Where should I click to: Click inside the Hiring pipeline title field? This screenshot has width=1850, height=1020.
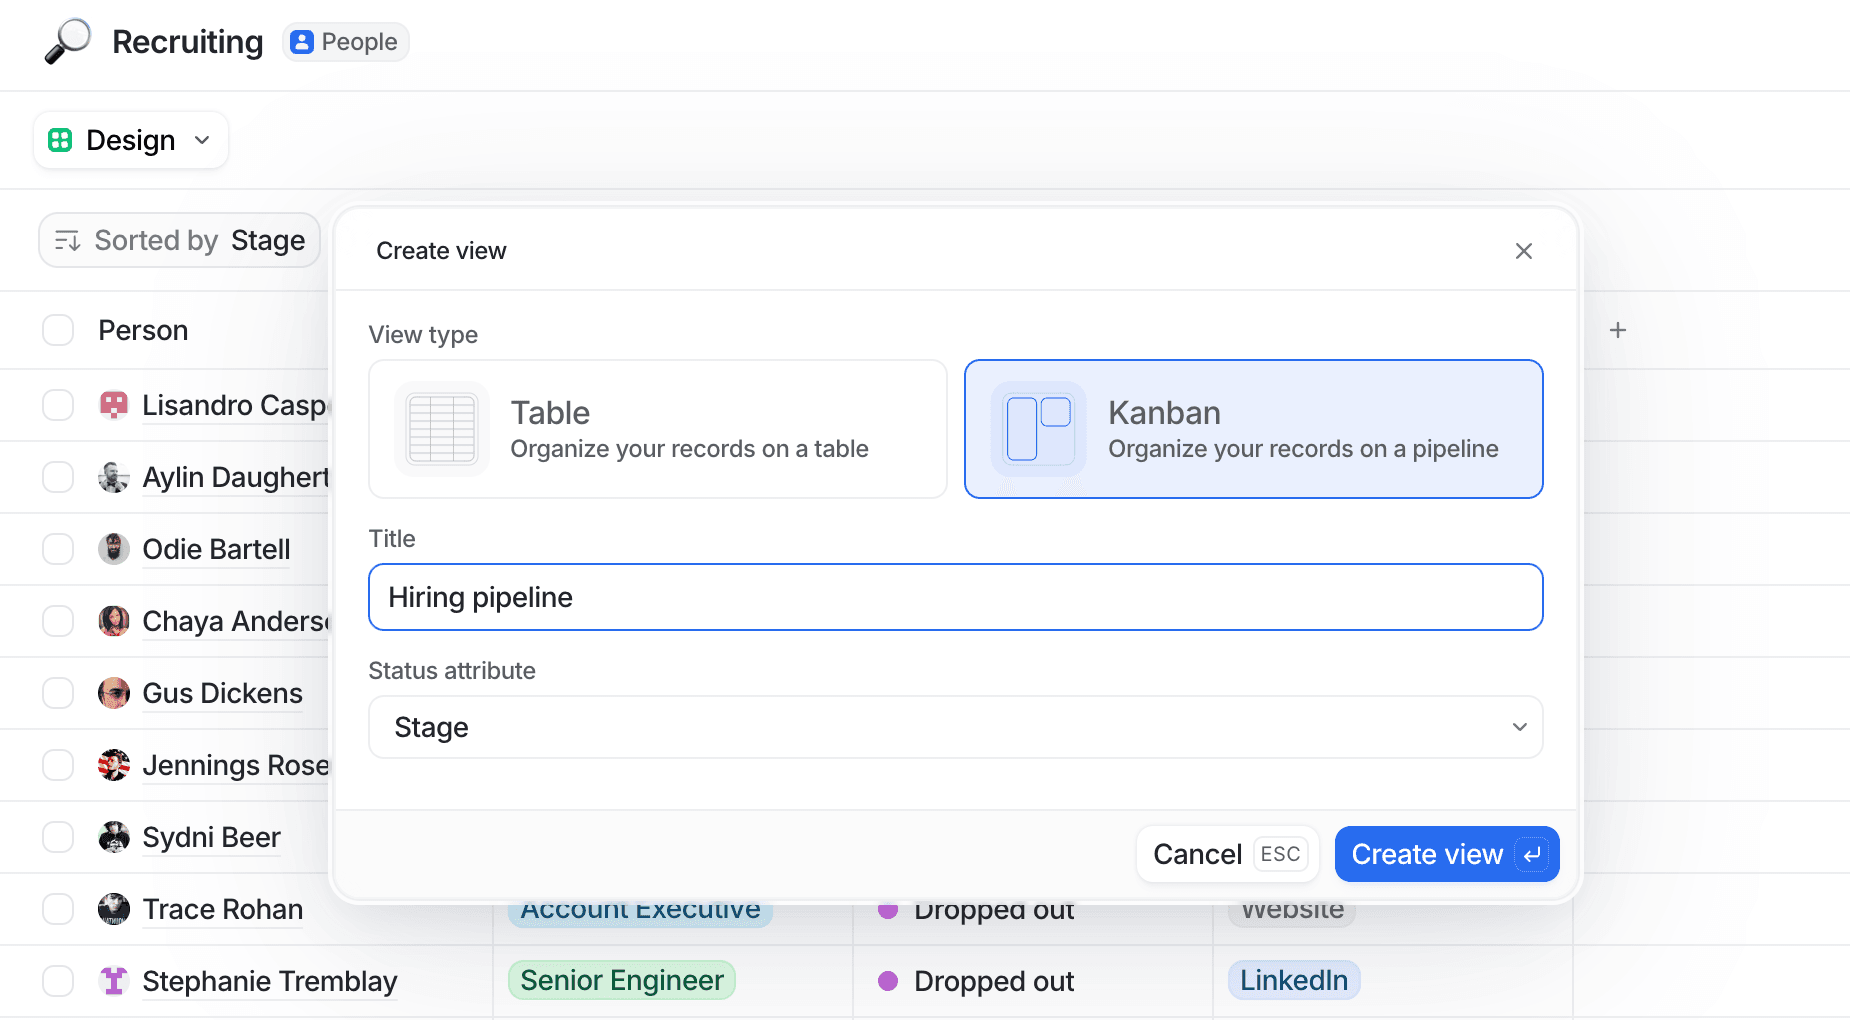point(955,597)
